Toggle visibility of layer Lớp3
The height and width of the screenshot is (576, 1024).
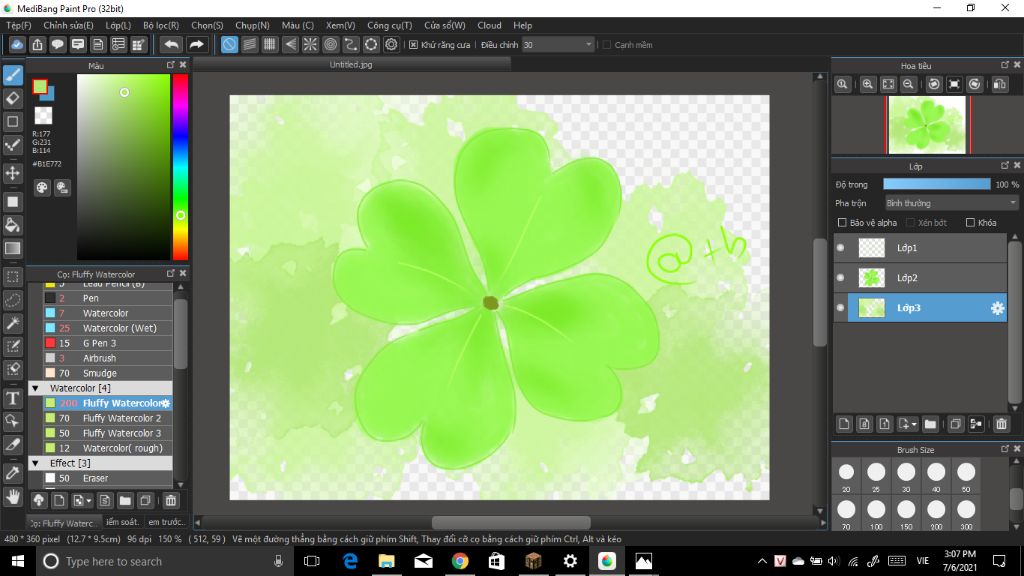pyautogui.click(x=840, y=308)
